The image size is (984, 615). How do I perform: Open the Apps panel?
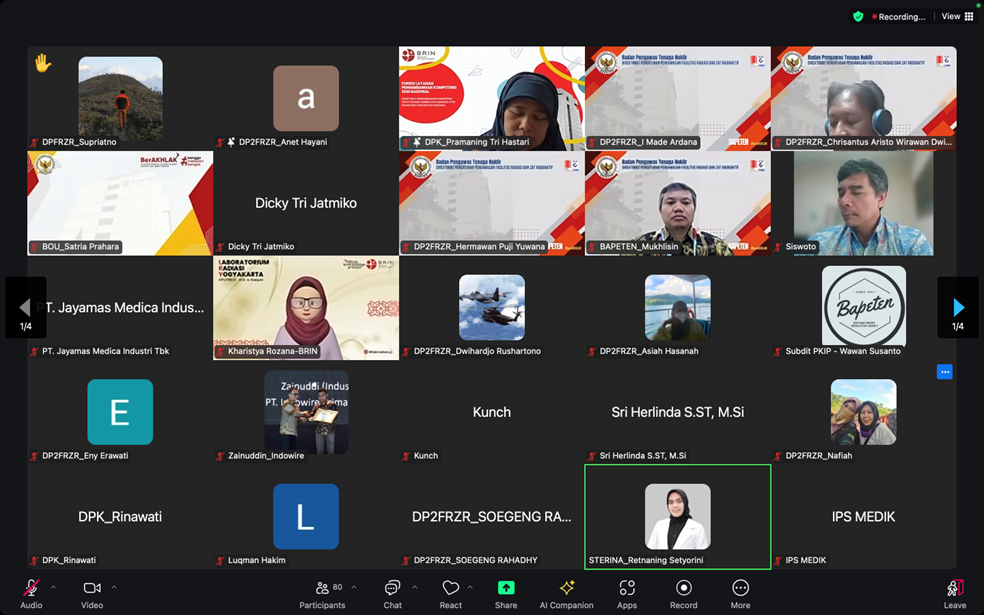point(627,589)
